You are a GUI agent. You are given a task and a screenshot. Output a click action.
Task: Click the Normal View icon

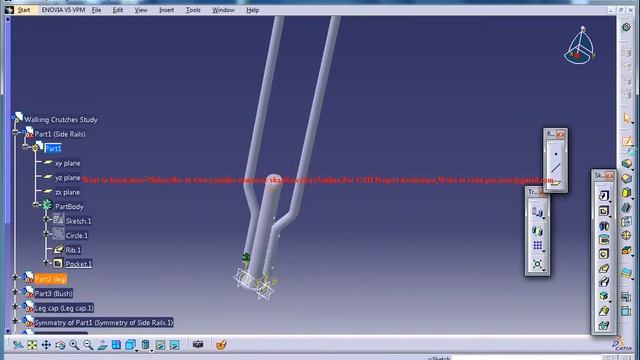102,345
